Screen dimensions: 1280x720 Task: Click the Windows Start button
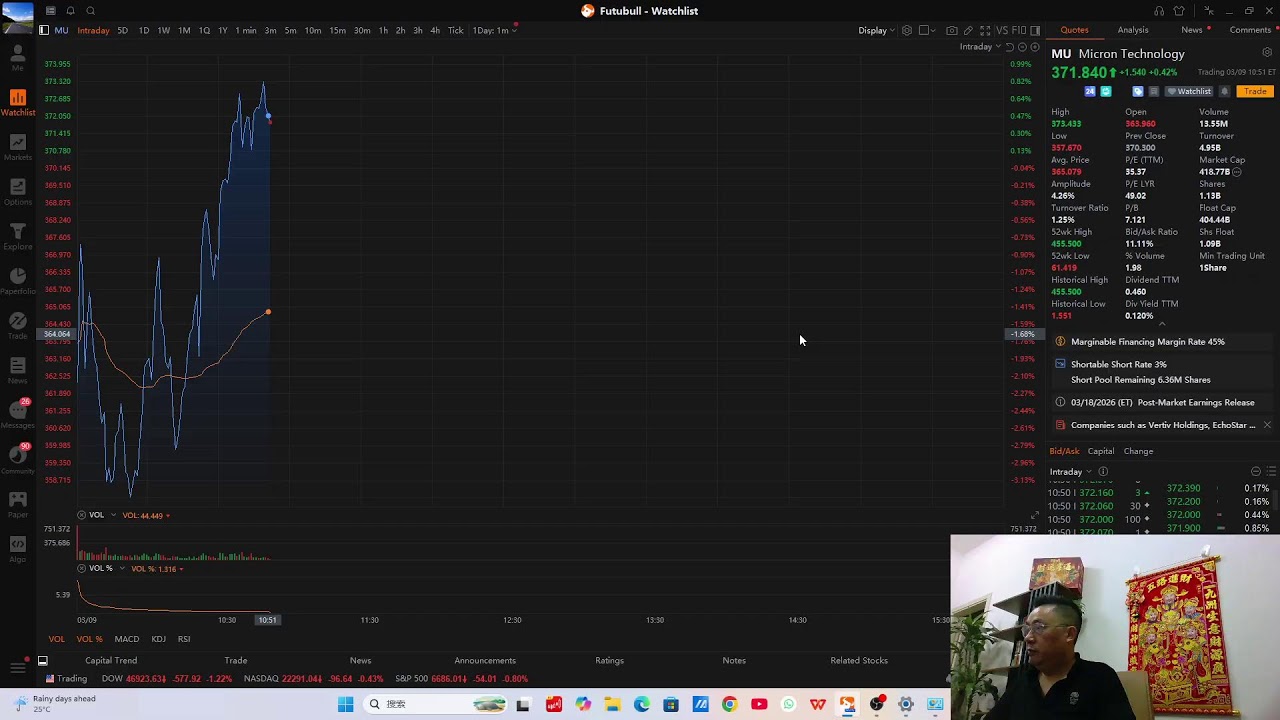pyautogui.click(x=345, y=704)
